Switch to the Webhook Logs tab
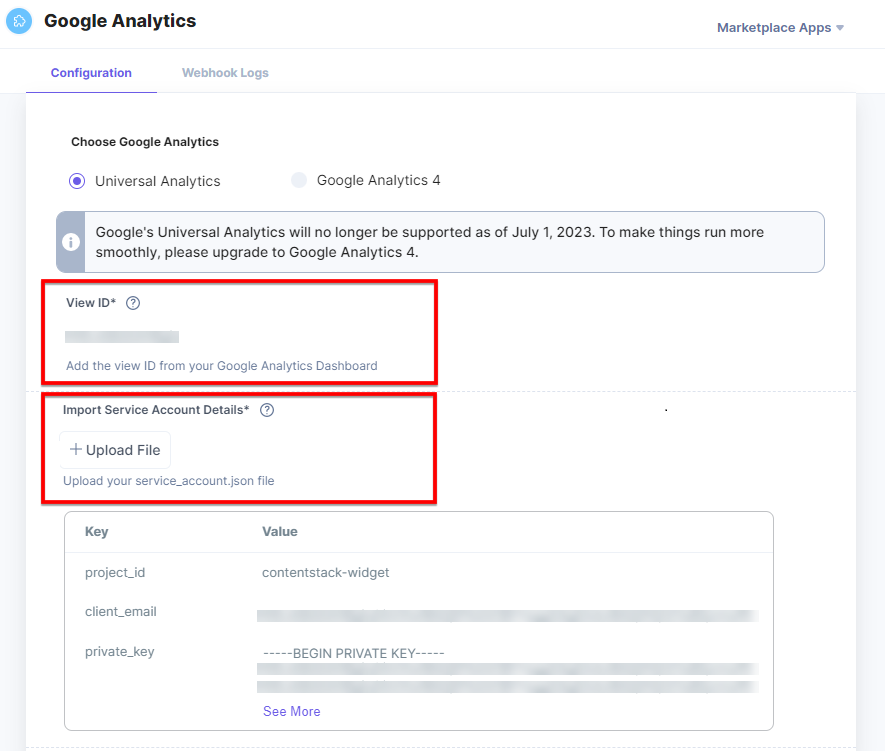885x751 pixels. 224,72
